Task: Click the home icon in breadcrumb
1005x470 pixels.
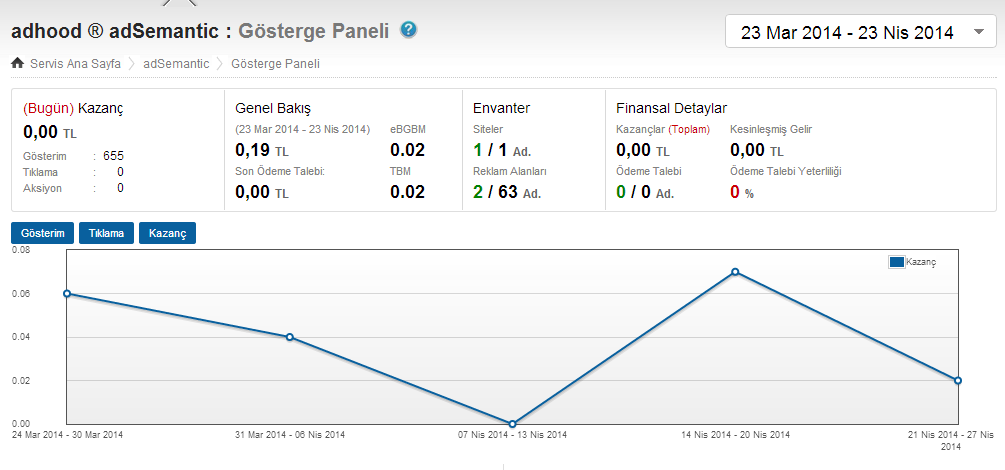Action: click(x=18, y=63)
